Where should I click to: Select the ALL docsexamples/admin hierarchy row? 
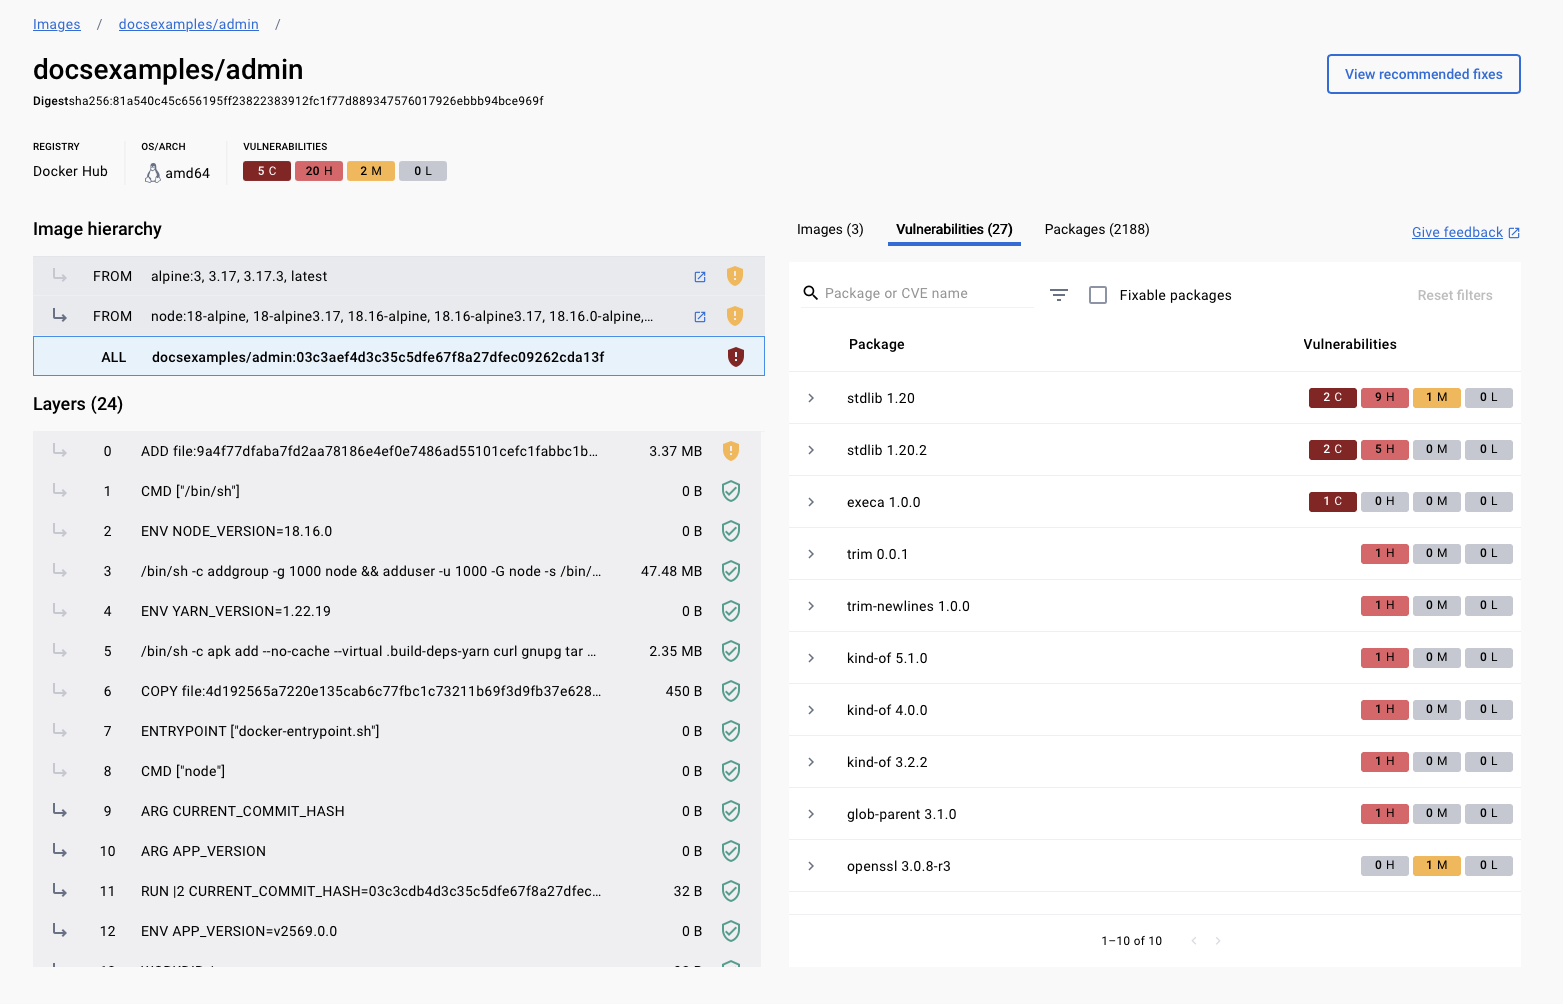click(399, 356)
